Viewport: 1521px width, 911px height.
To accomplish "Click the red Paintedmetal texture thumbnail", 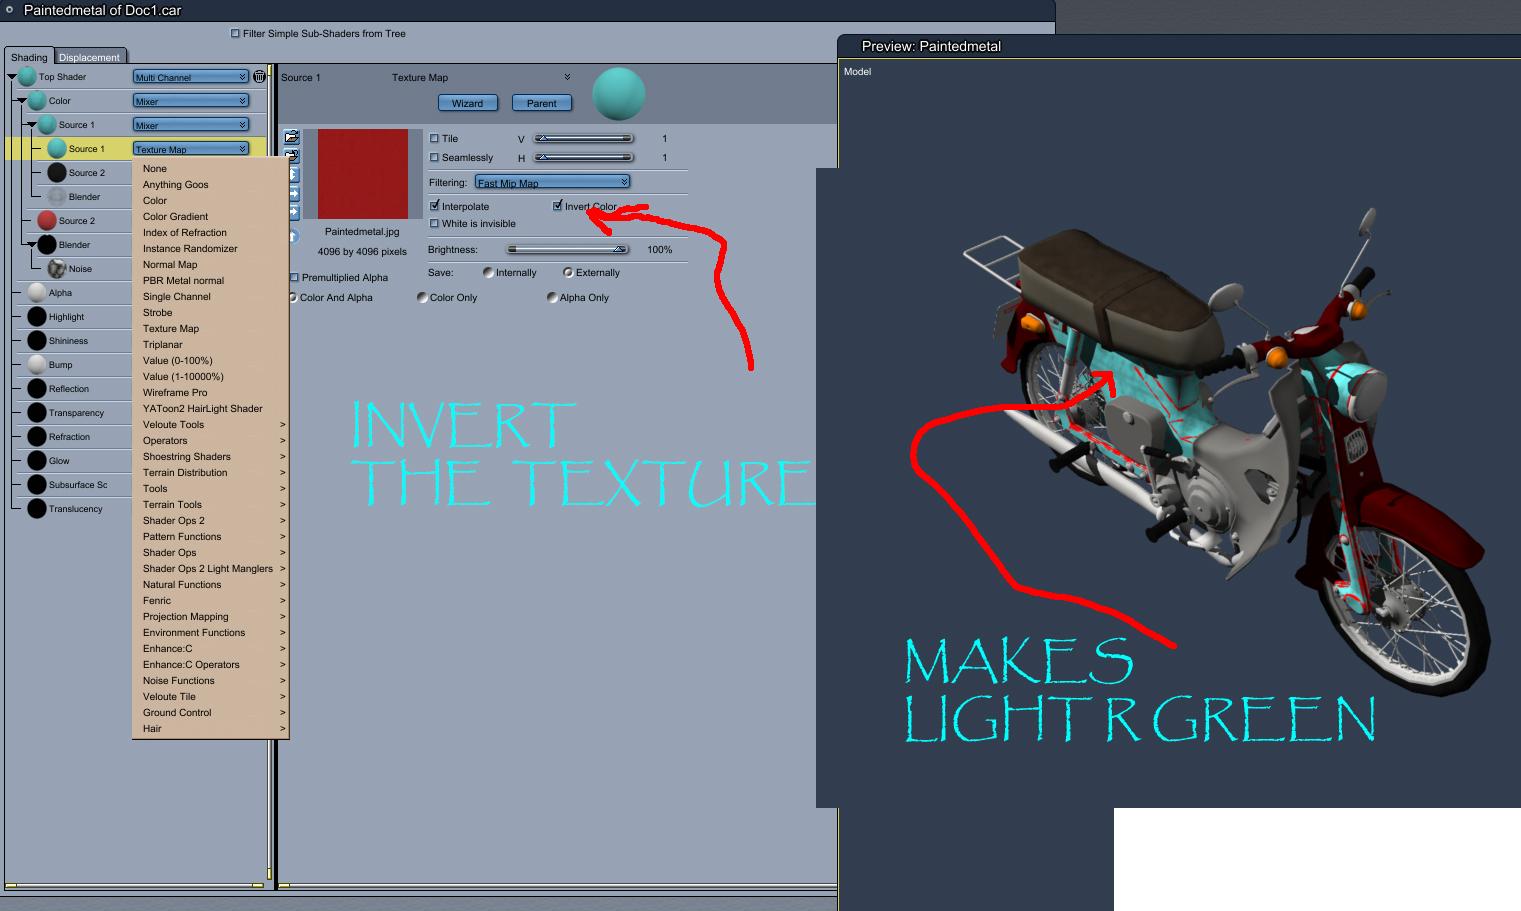I will [362, 174].
